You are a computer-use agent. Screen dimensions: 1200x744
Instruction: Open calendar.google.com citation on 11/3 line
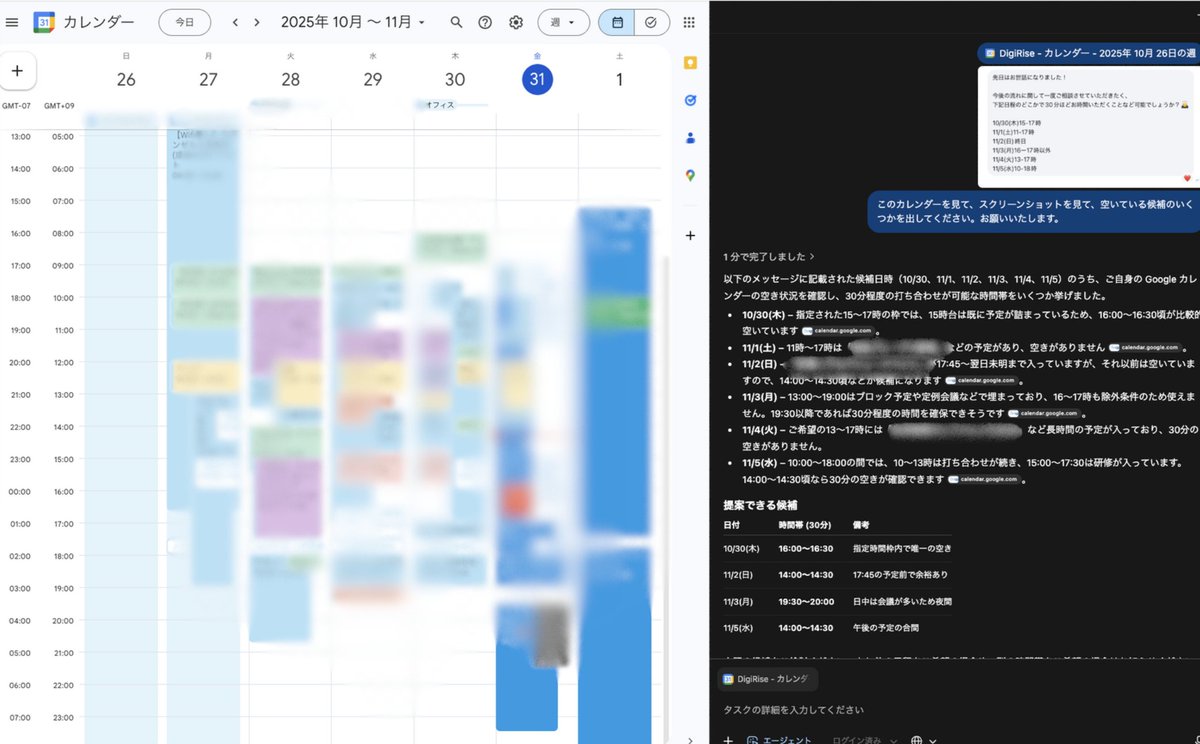(x=1046, y=413)
